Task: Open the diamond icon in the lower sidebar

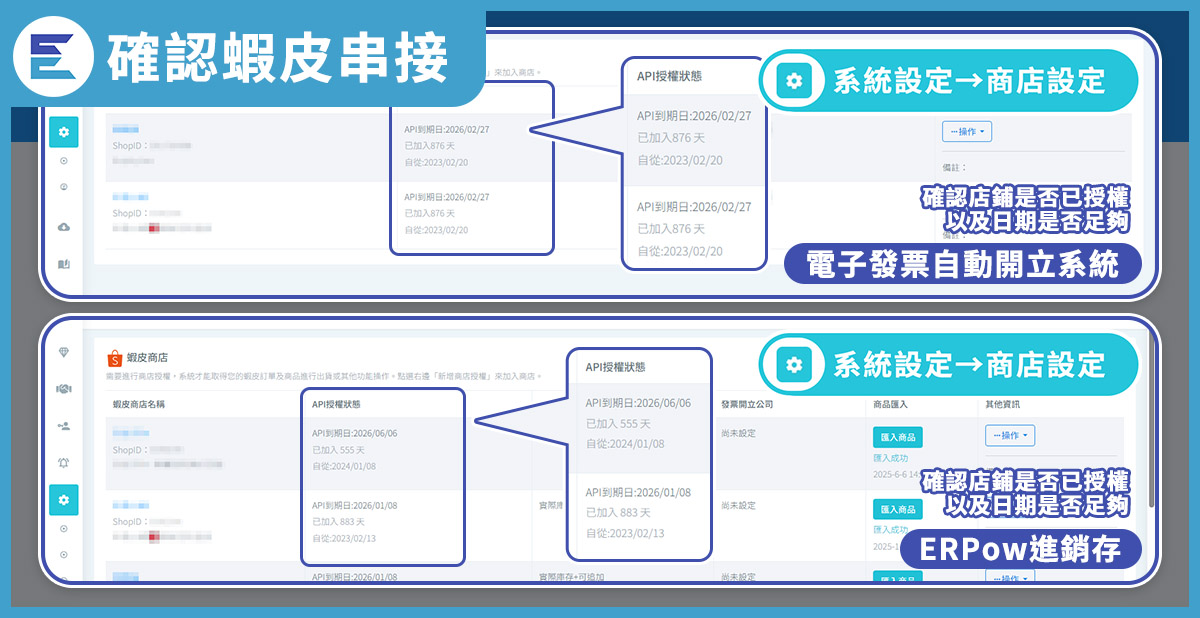Action: (x=64, y=352)
